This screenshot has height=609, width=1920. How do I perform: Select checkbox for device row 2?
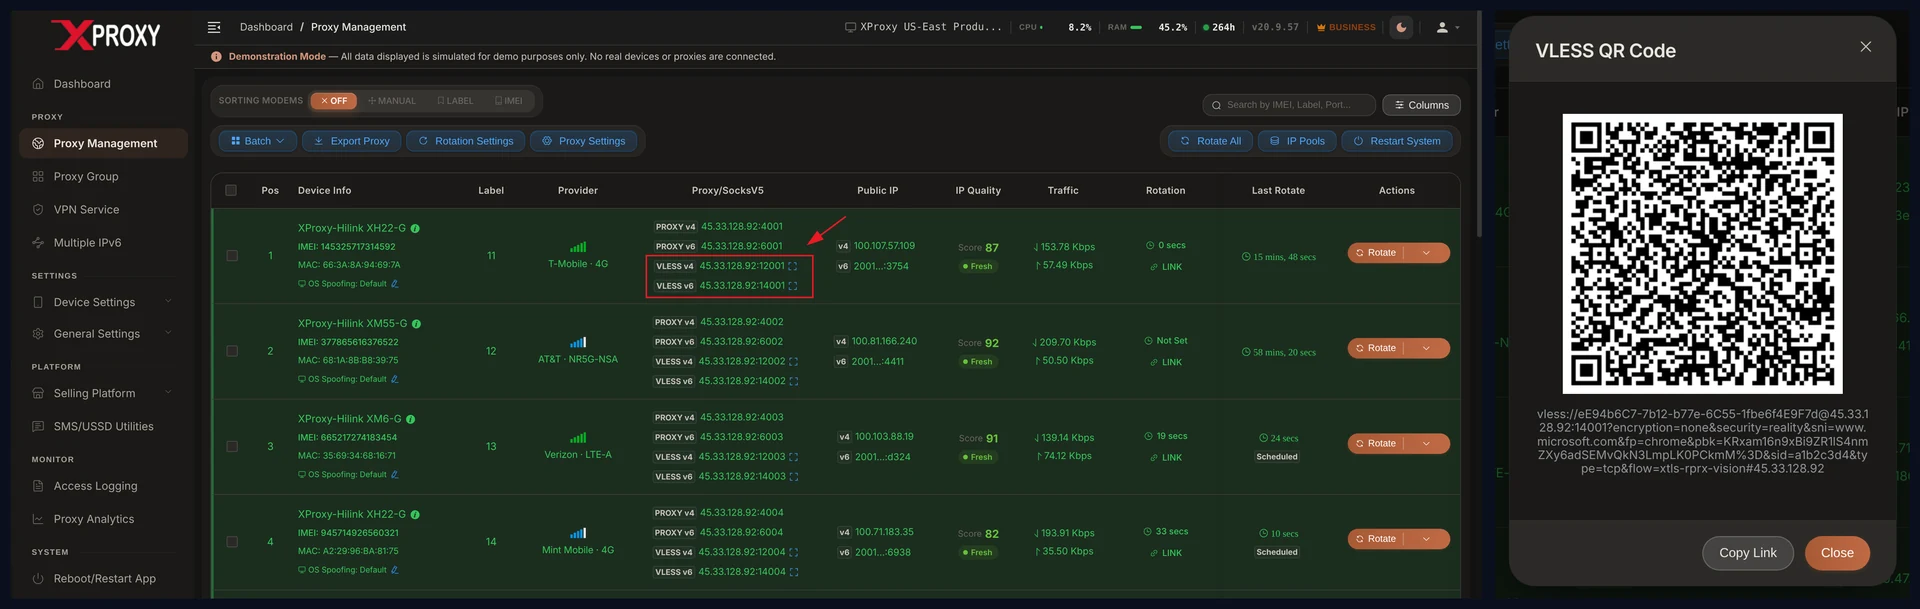(x=232, y=351)
